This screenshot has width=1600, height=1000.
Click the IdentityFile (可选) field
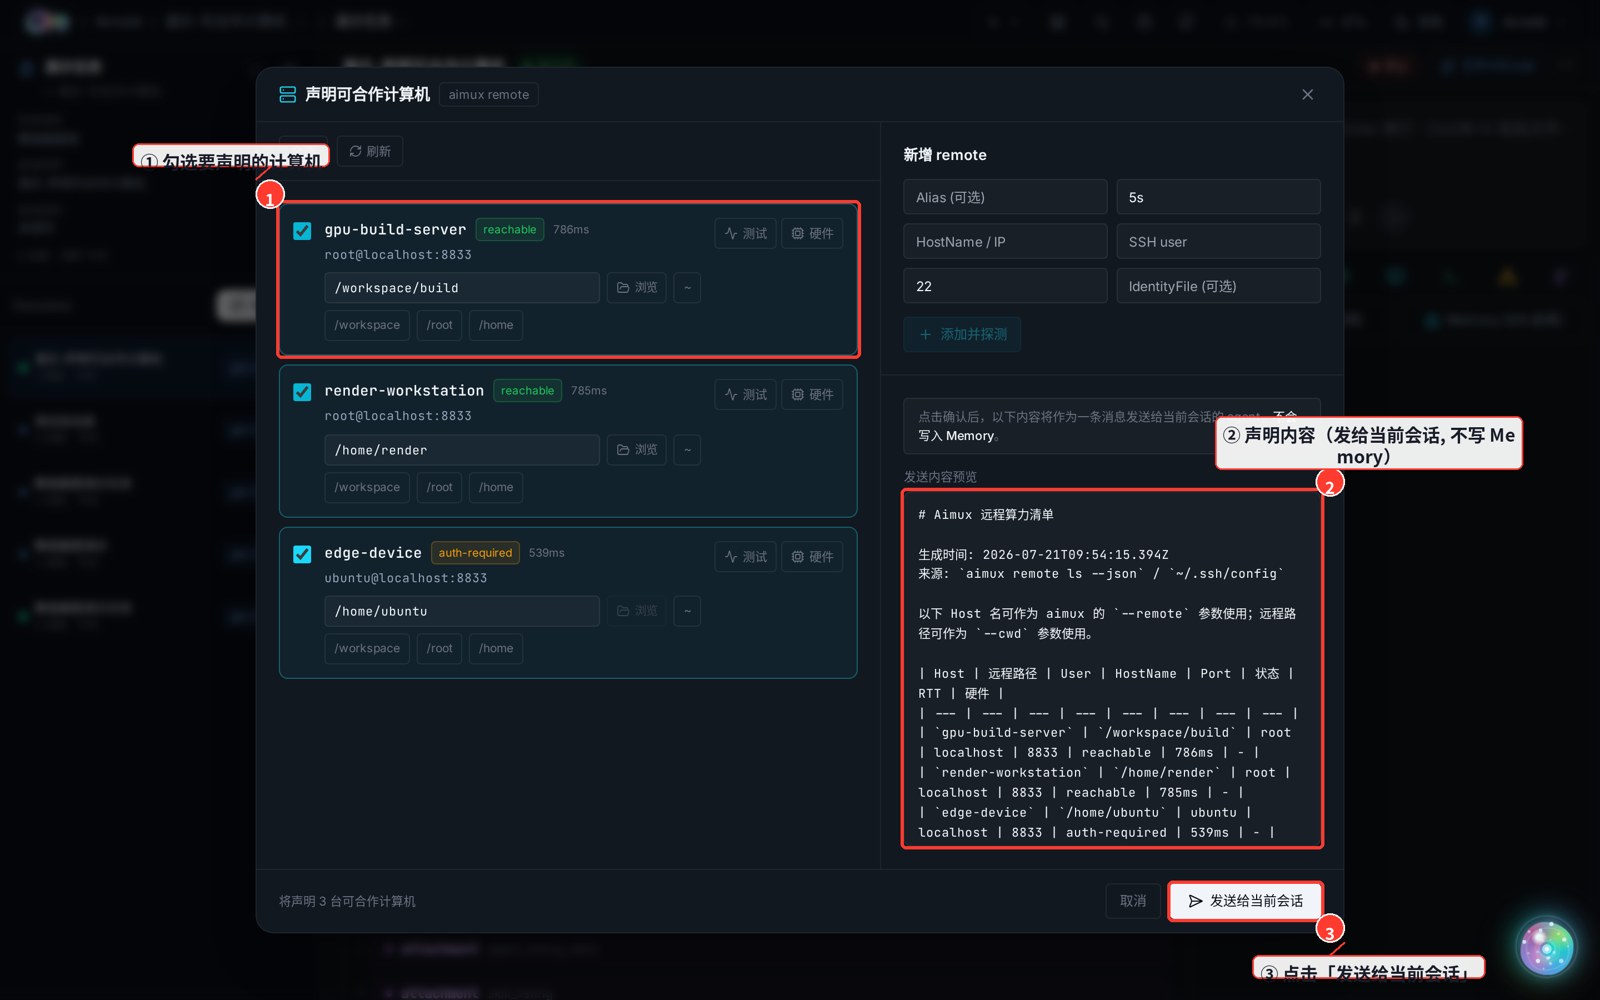[1218, 286]
